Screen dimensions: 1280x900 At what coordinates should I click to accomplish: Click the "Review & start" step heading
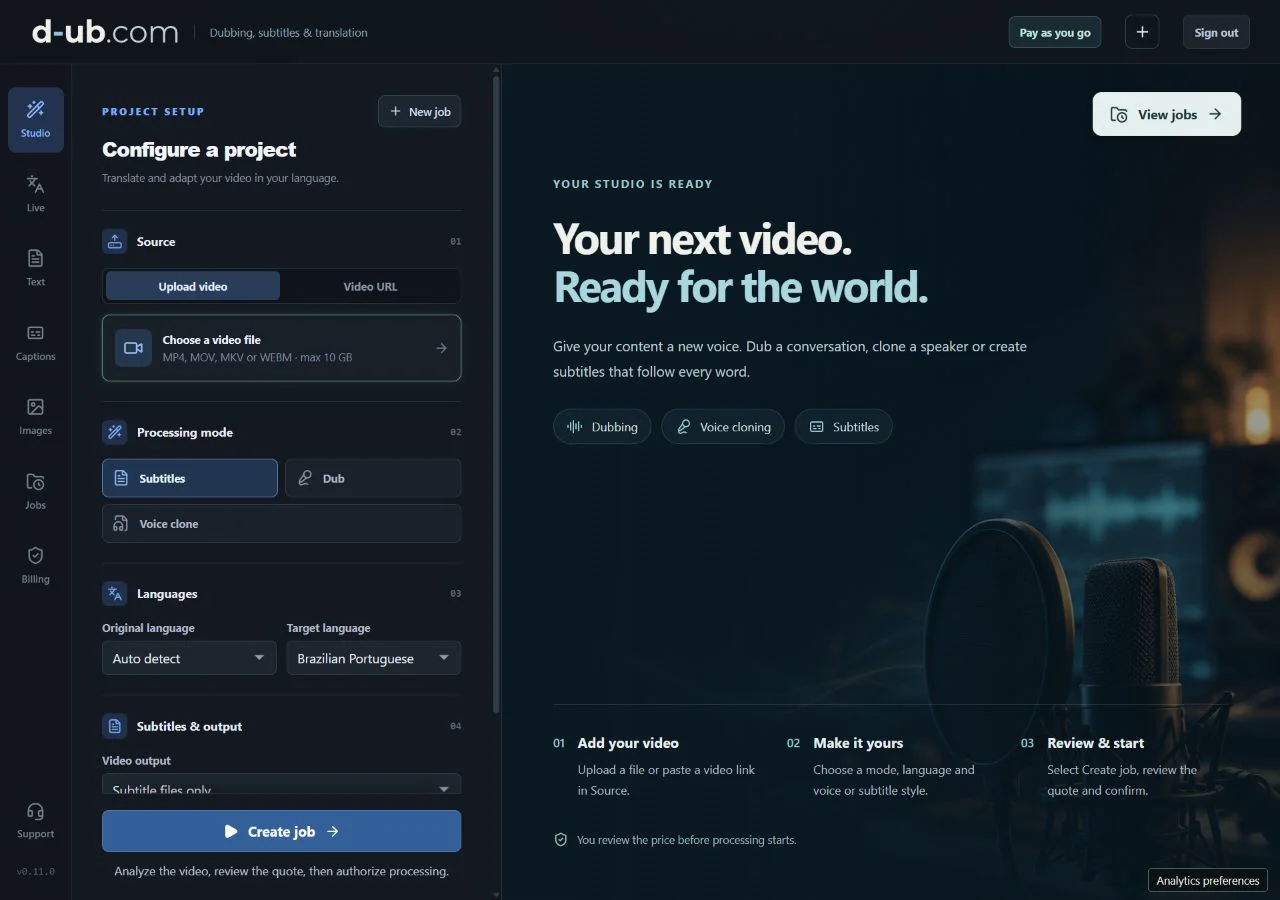click(1095, 743)
